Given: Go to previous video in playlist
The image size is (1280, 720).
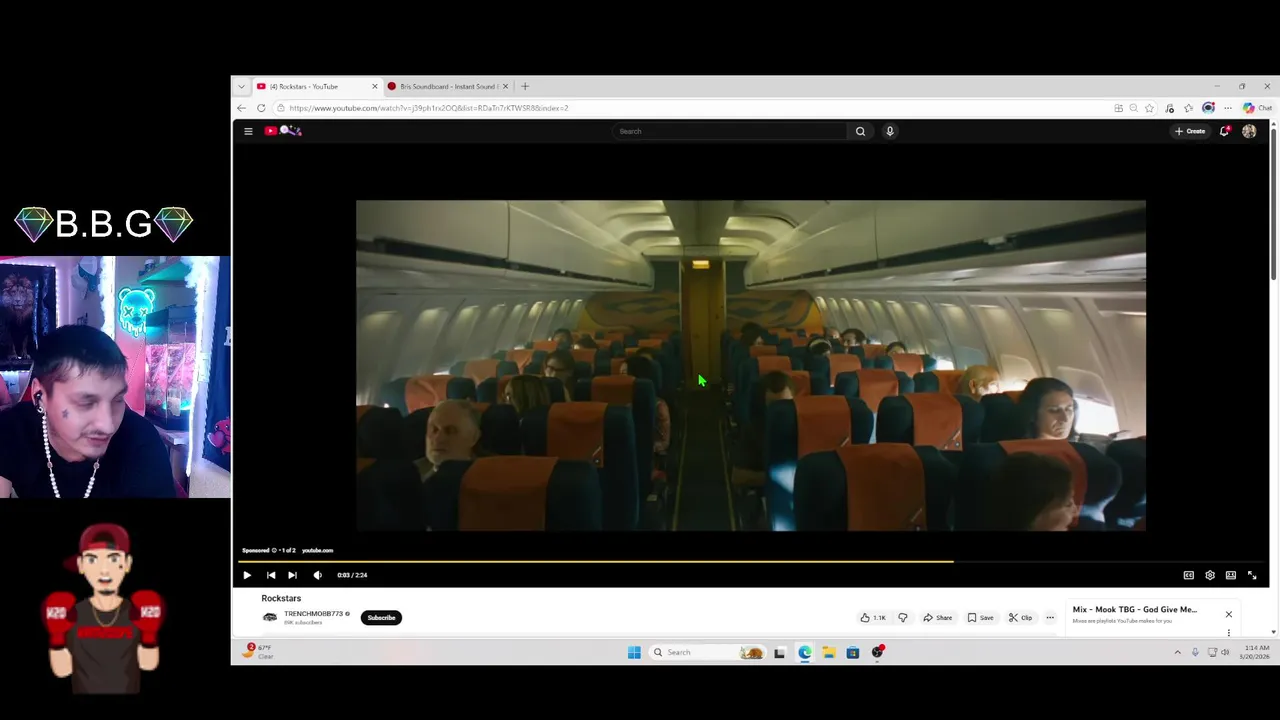Looking at the screenshot, I should (x=271, y=575).
